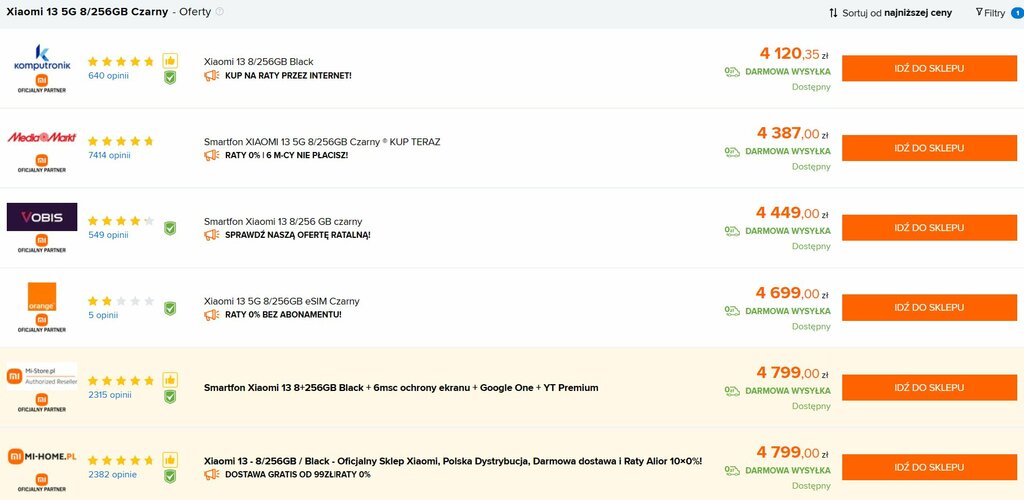Screen dimensions: 1024x500
Task: Click the green shield badge for Mi-Store.pl
Action: coord(170,396)
